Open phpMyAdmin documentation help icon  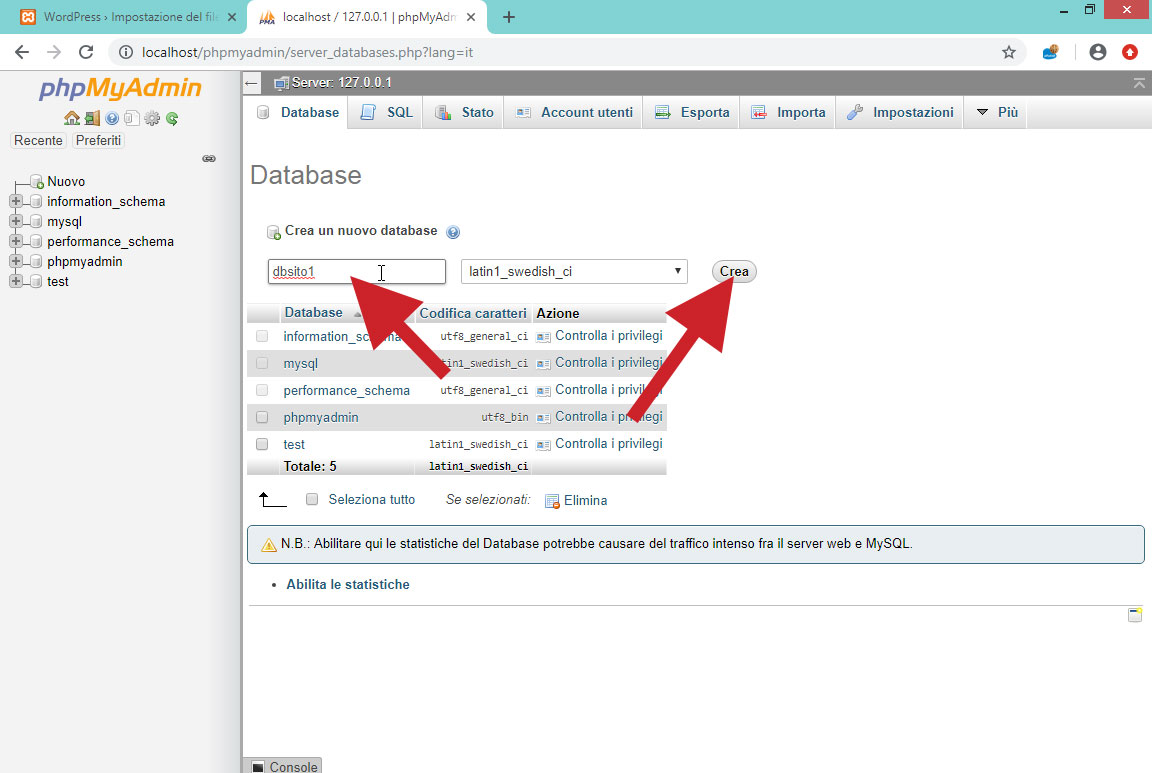112,118
